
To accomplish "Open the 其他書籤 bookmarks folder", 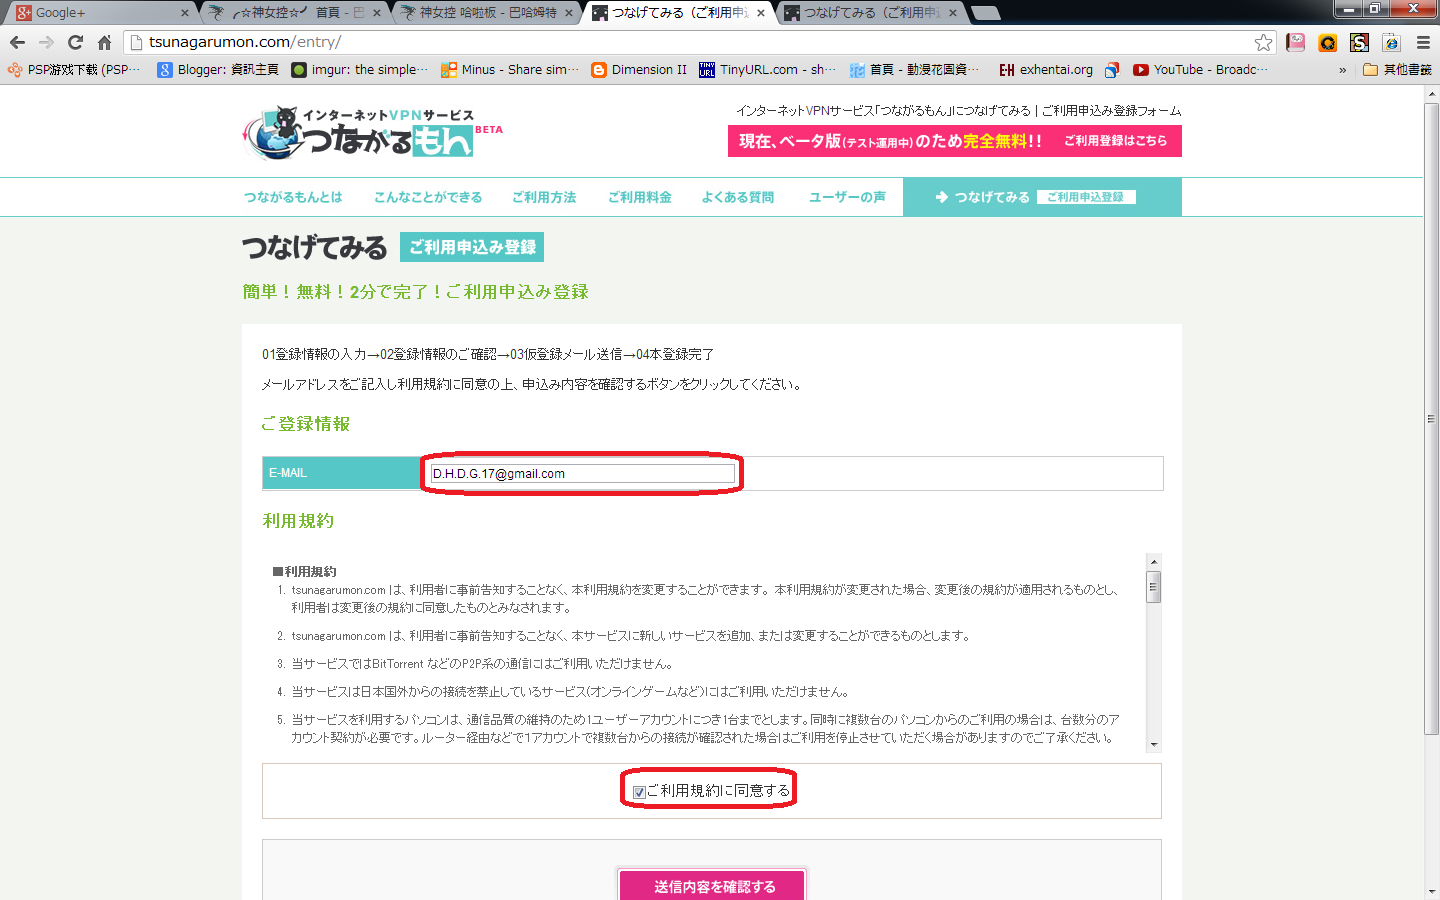I will point(1397,70).
